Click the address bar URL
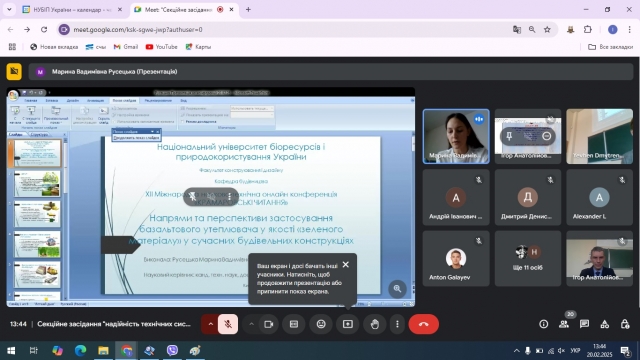640x360 pixels. pyautogui.click(x=138, y=29)
